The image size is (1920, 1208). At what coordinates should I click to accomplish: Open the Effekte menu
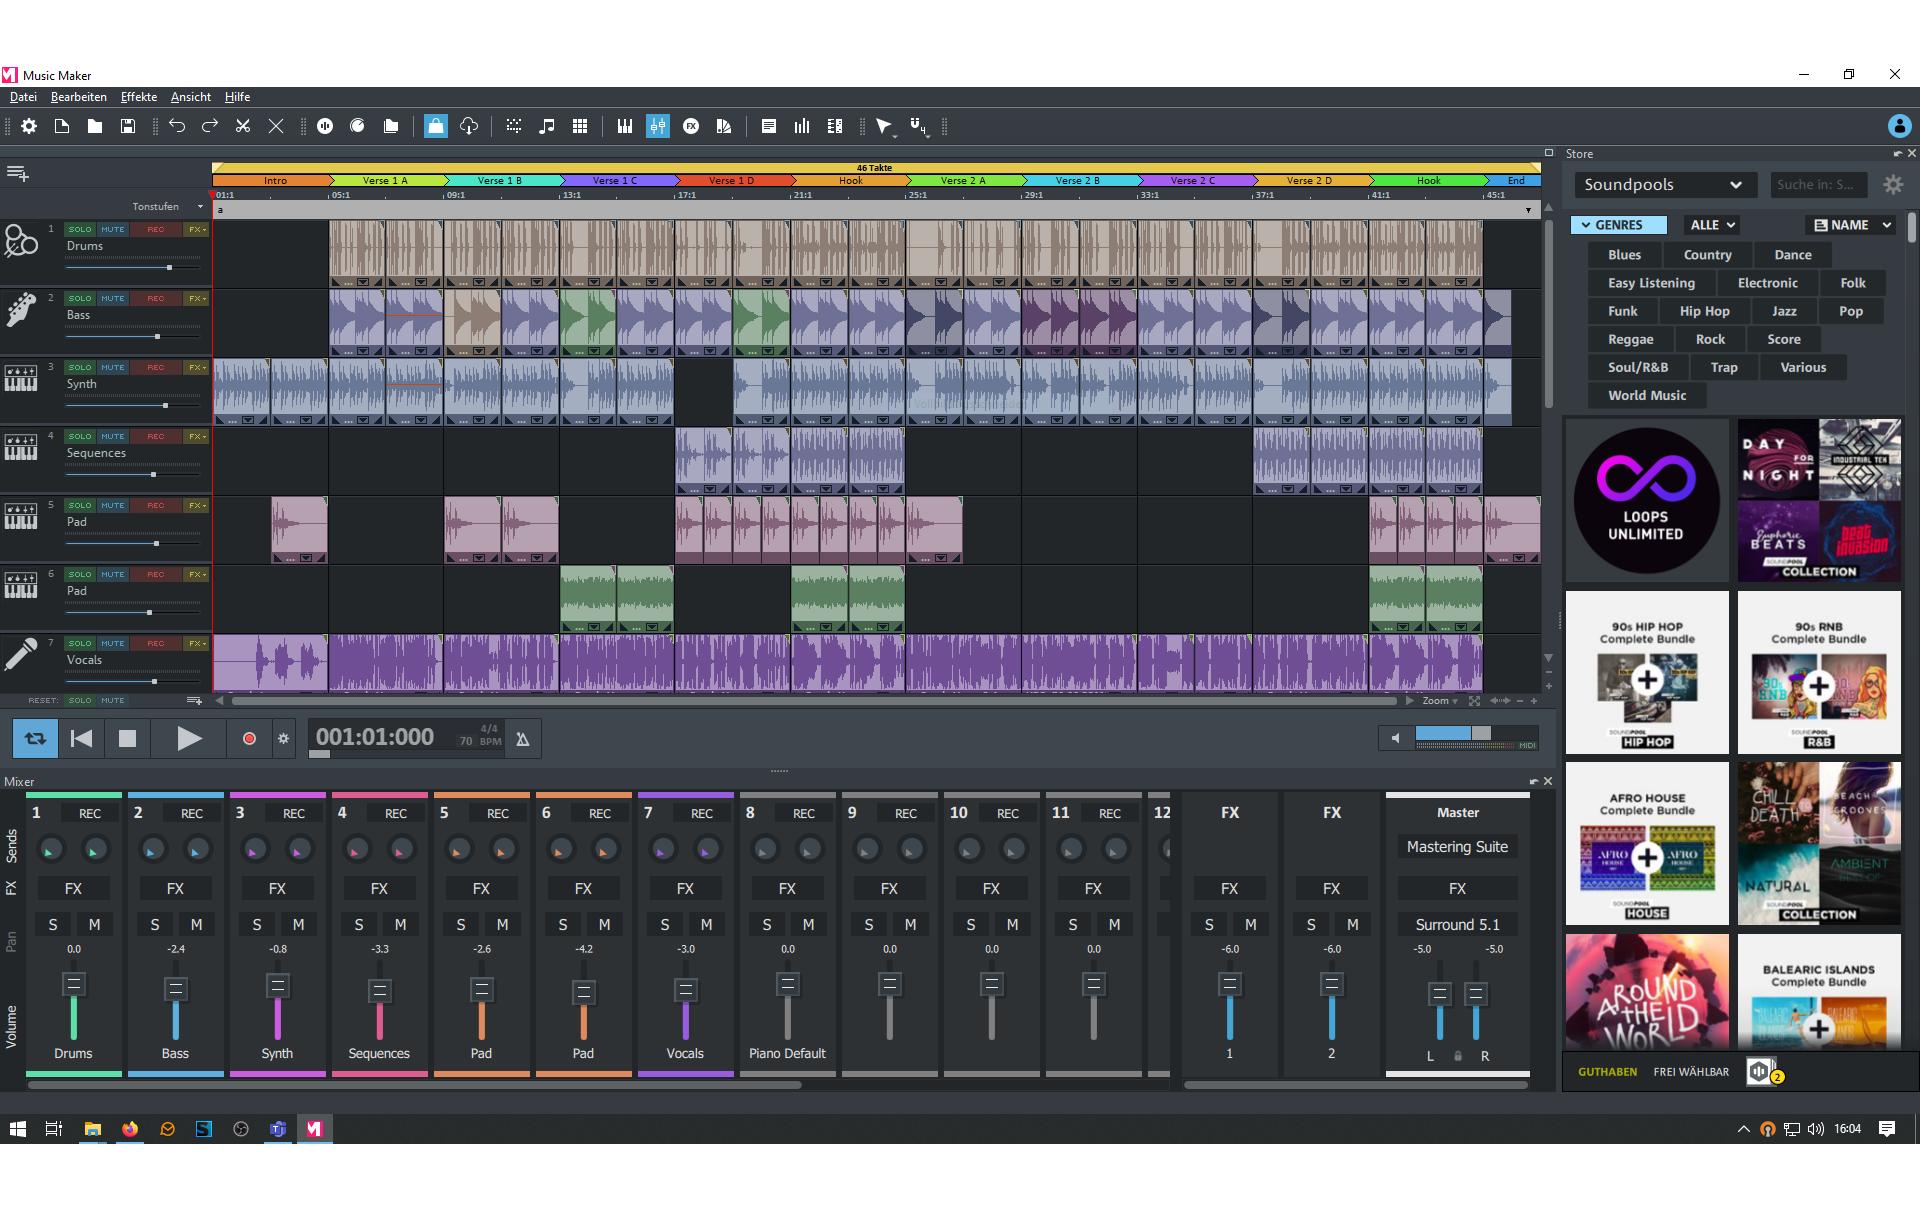tap(139, 97)
